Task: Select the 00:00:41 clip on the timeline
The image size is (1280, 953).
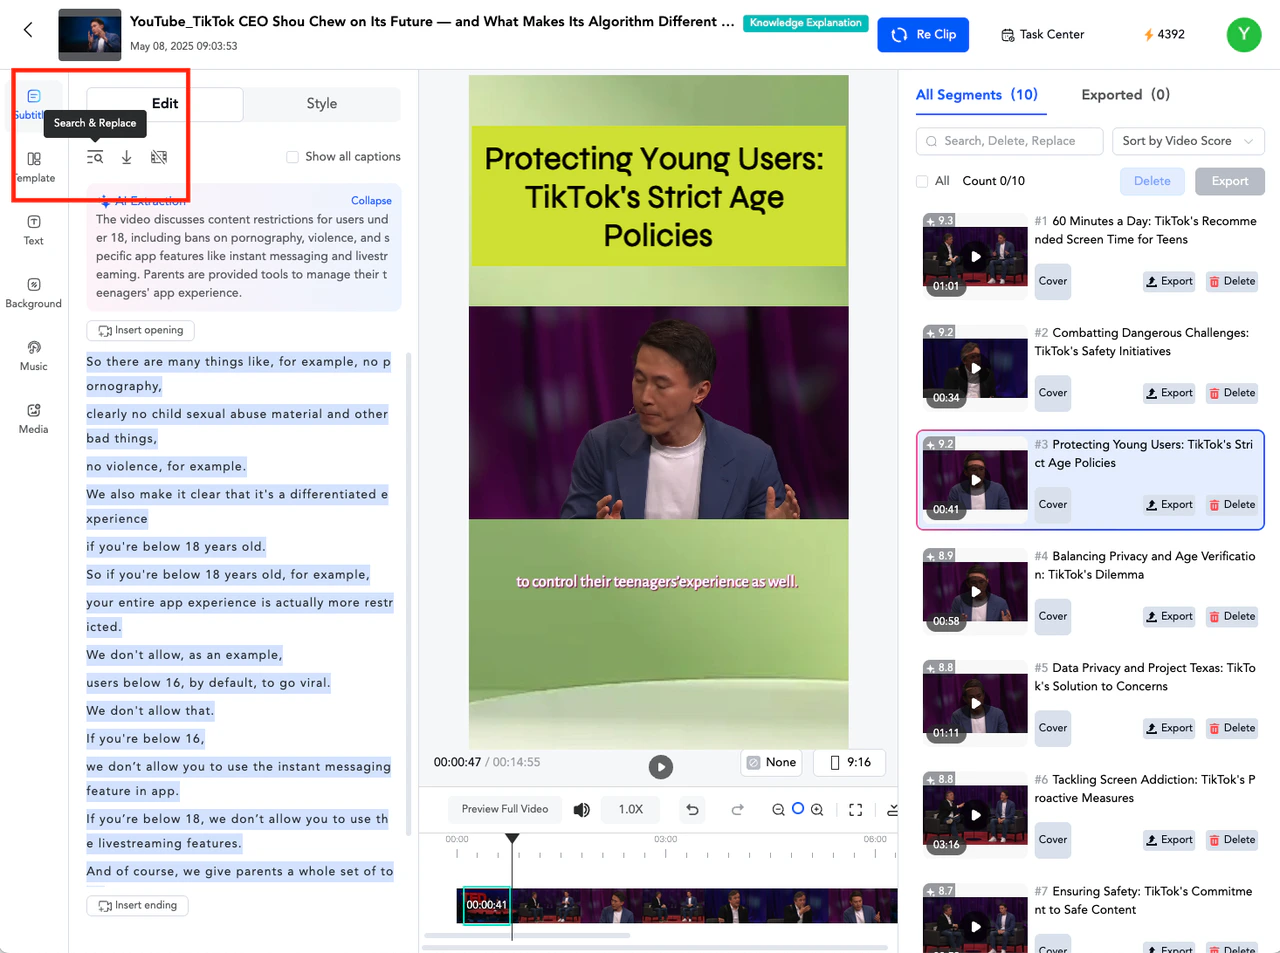Action: pos(487,905)
